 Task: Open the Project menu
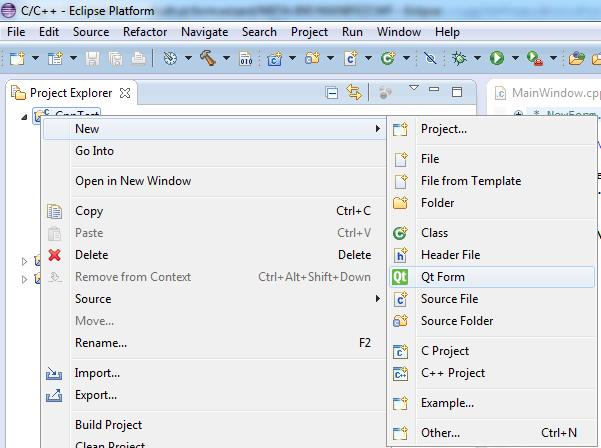309,32
